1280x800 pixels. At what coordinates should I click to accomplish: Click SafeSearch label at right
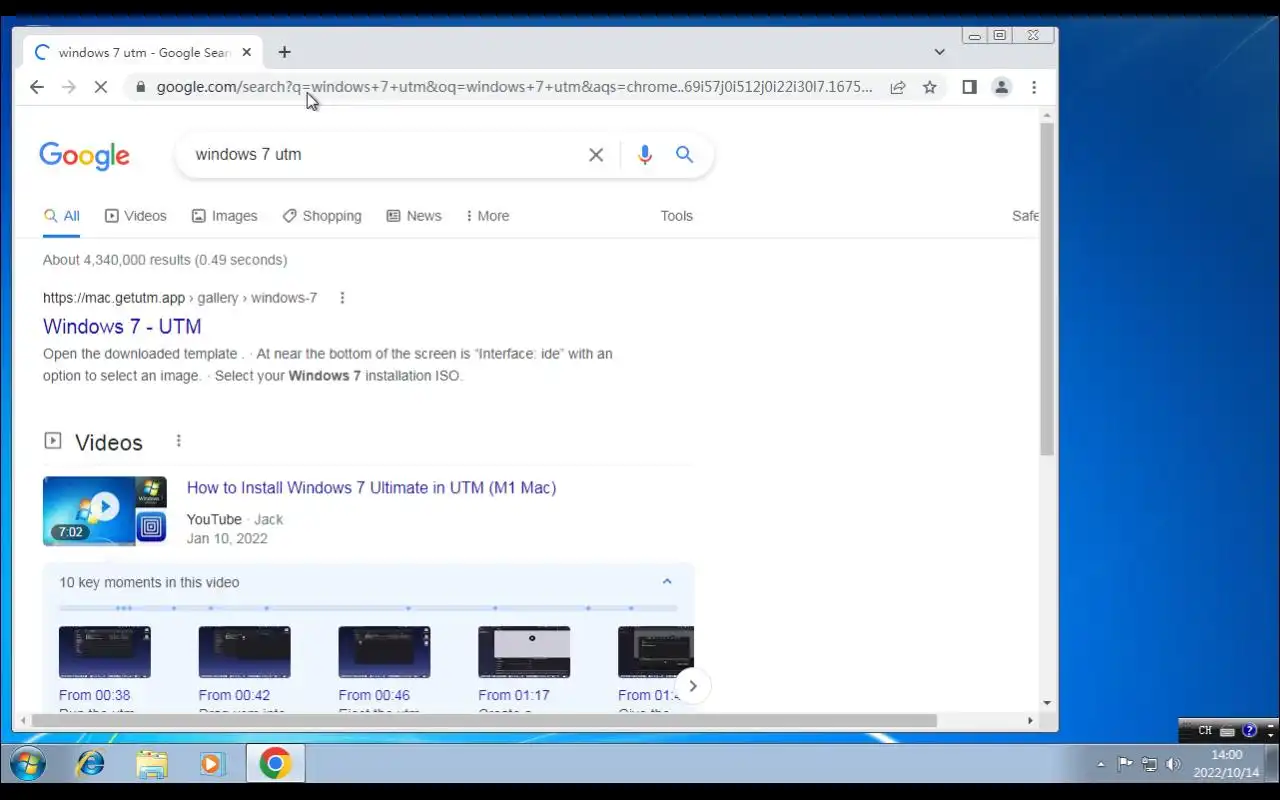1025,216
